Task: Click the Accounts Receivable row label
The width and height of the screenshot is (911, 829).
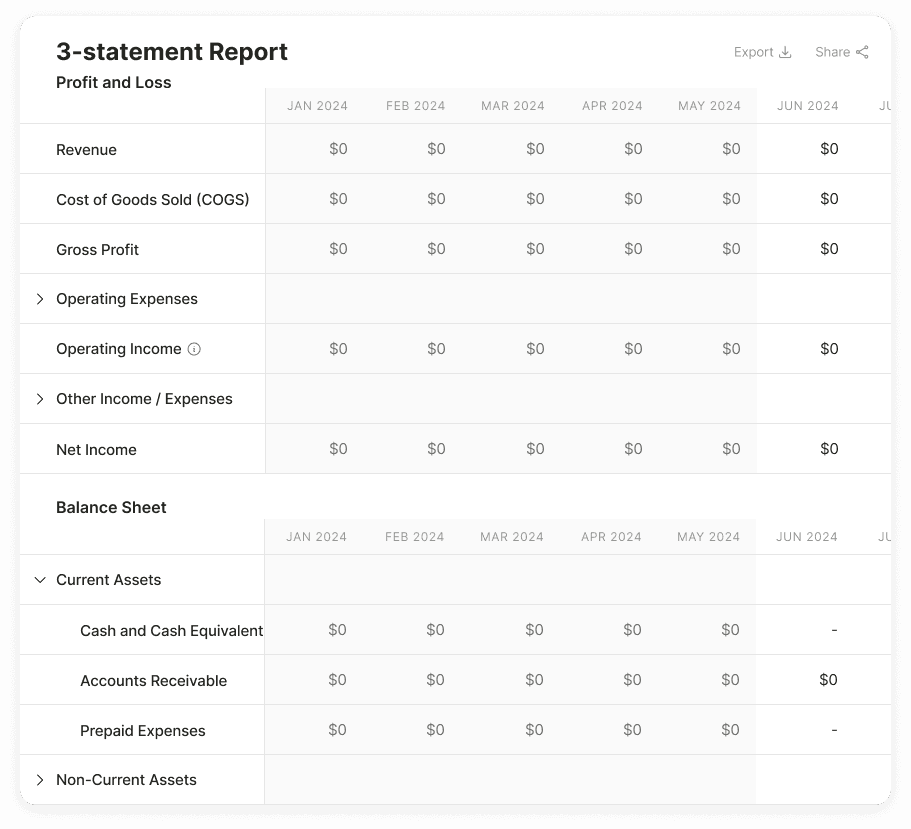Action: [153, 681]
